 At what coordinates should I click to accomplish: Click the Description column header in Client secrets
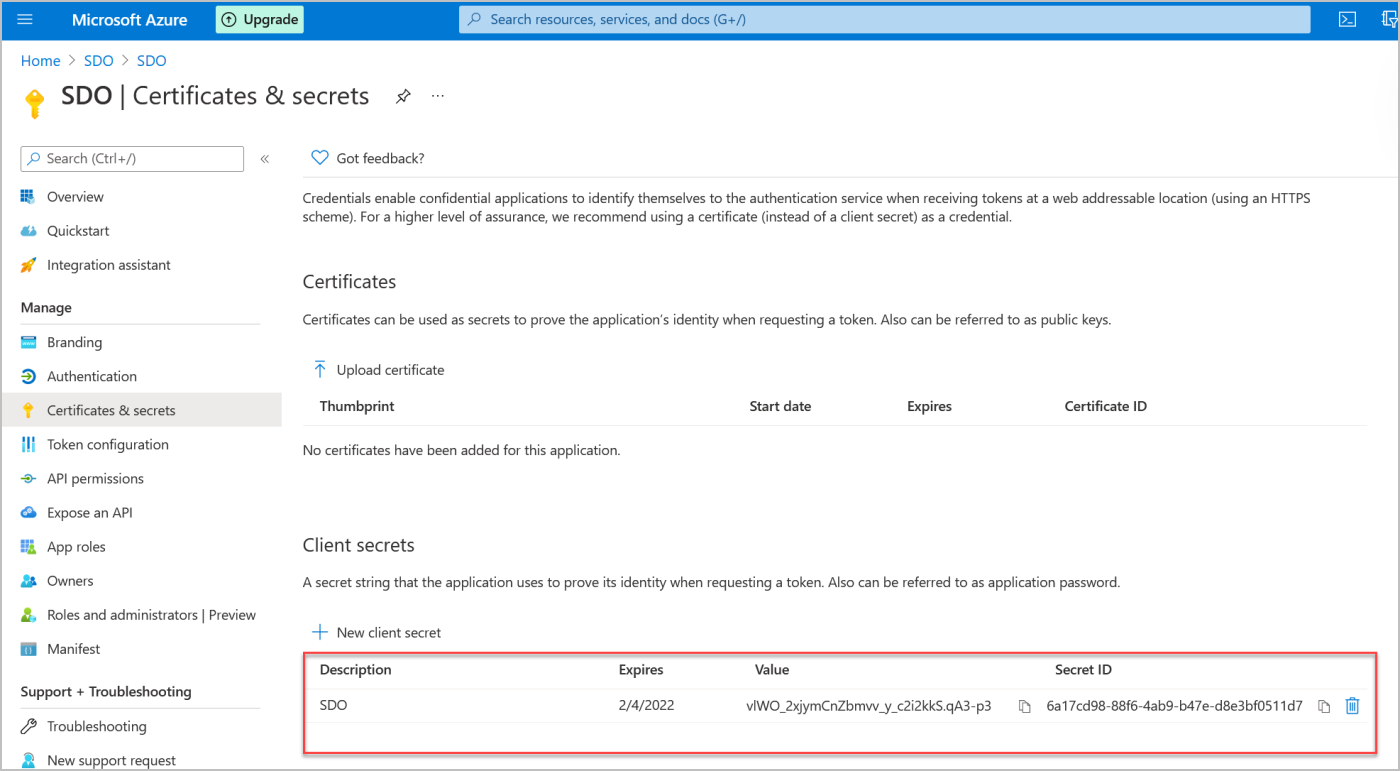(x=356, y=669)
